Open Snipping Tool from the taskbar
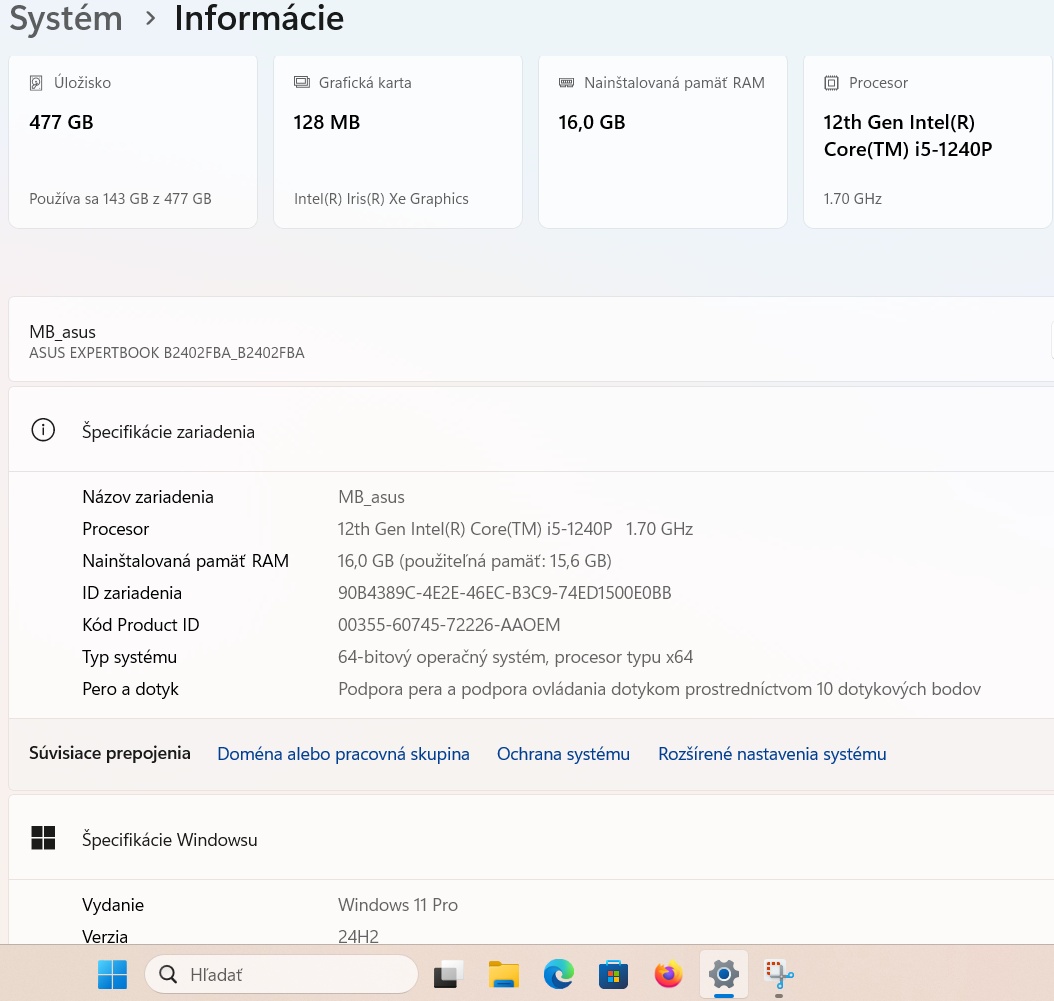This screenshot has height=1001, width=1054. coord(778,974)
